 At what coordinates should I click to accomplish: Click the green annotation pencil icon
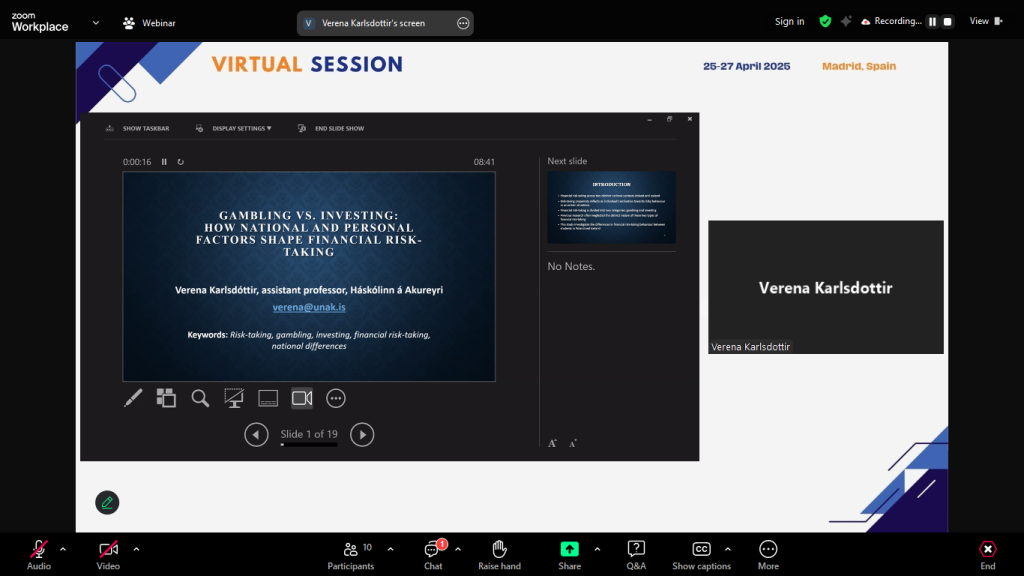coord(107,502)
